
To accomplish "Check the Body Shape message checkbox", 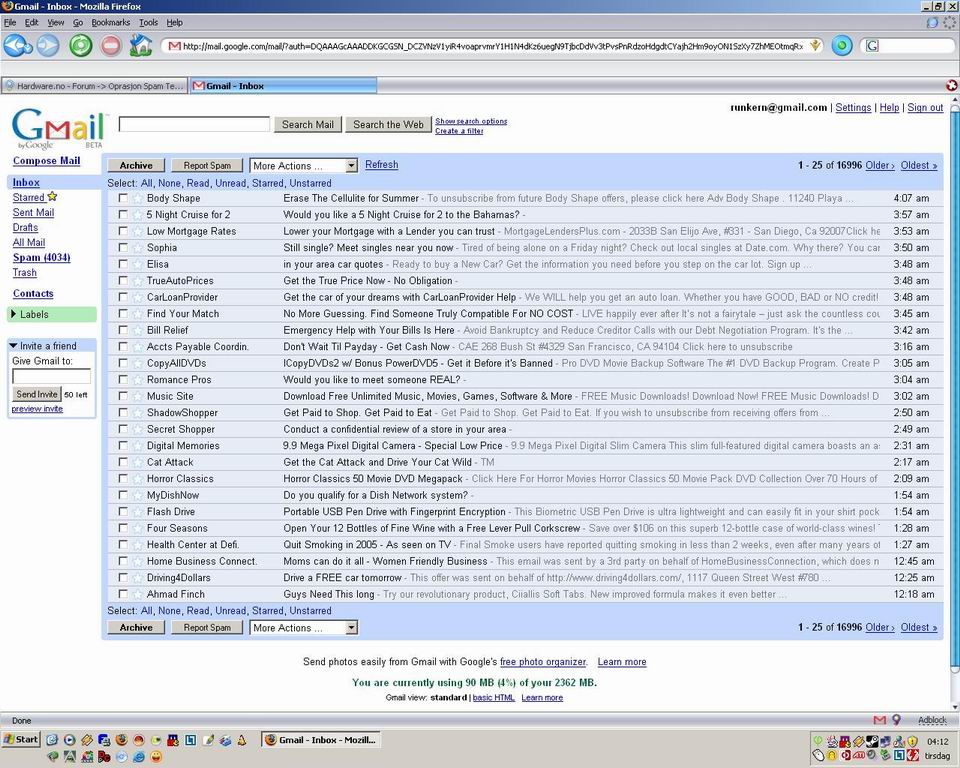I will point(123,198).
